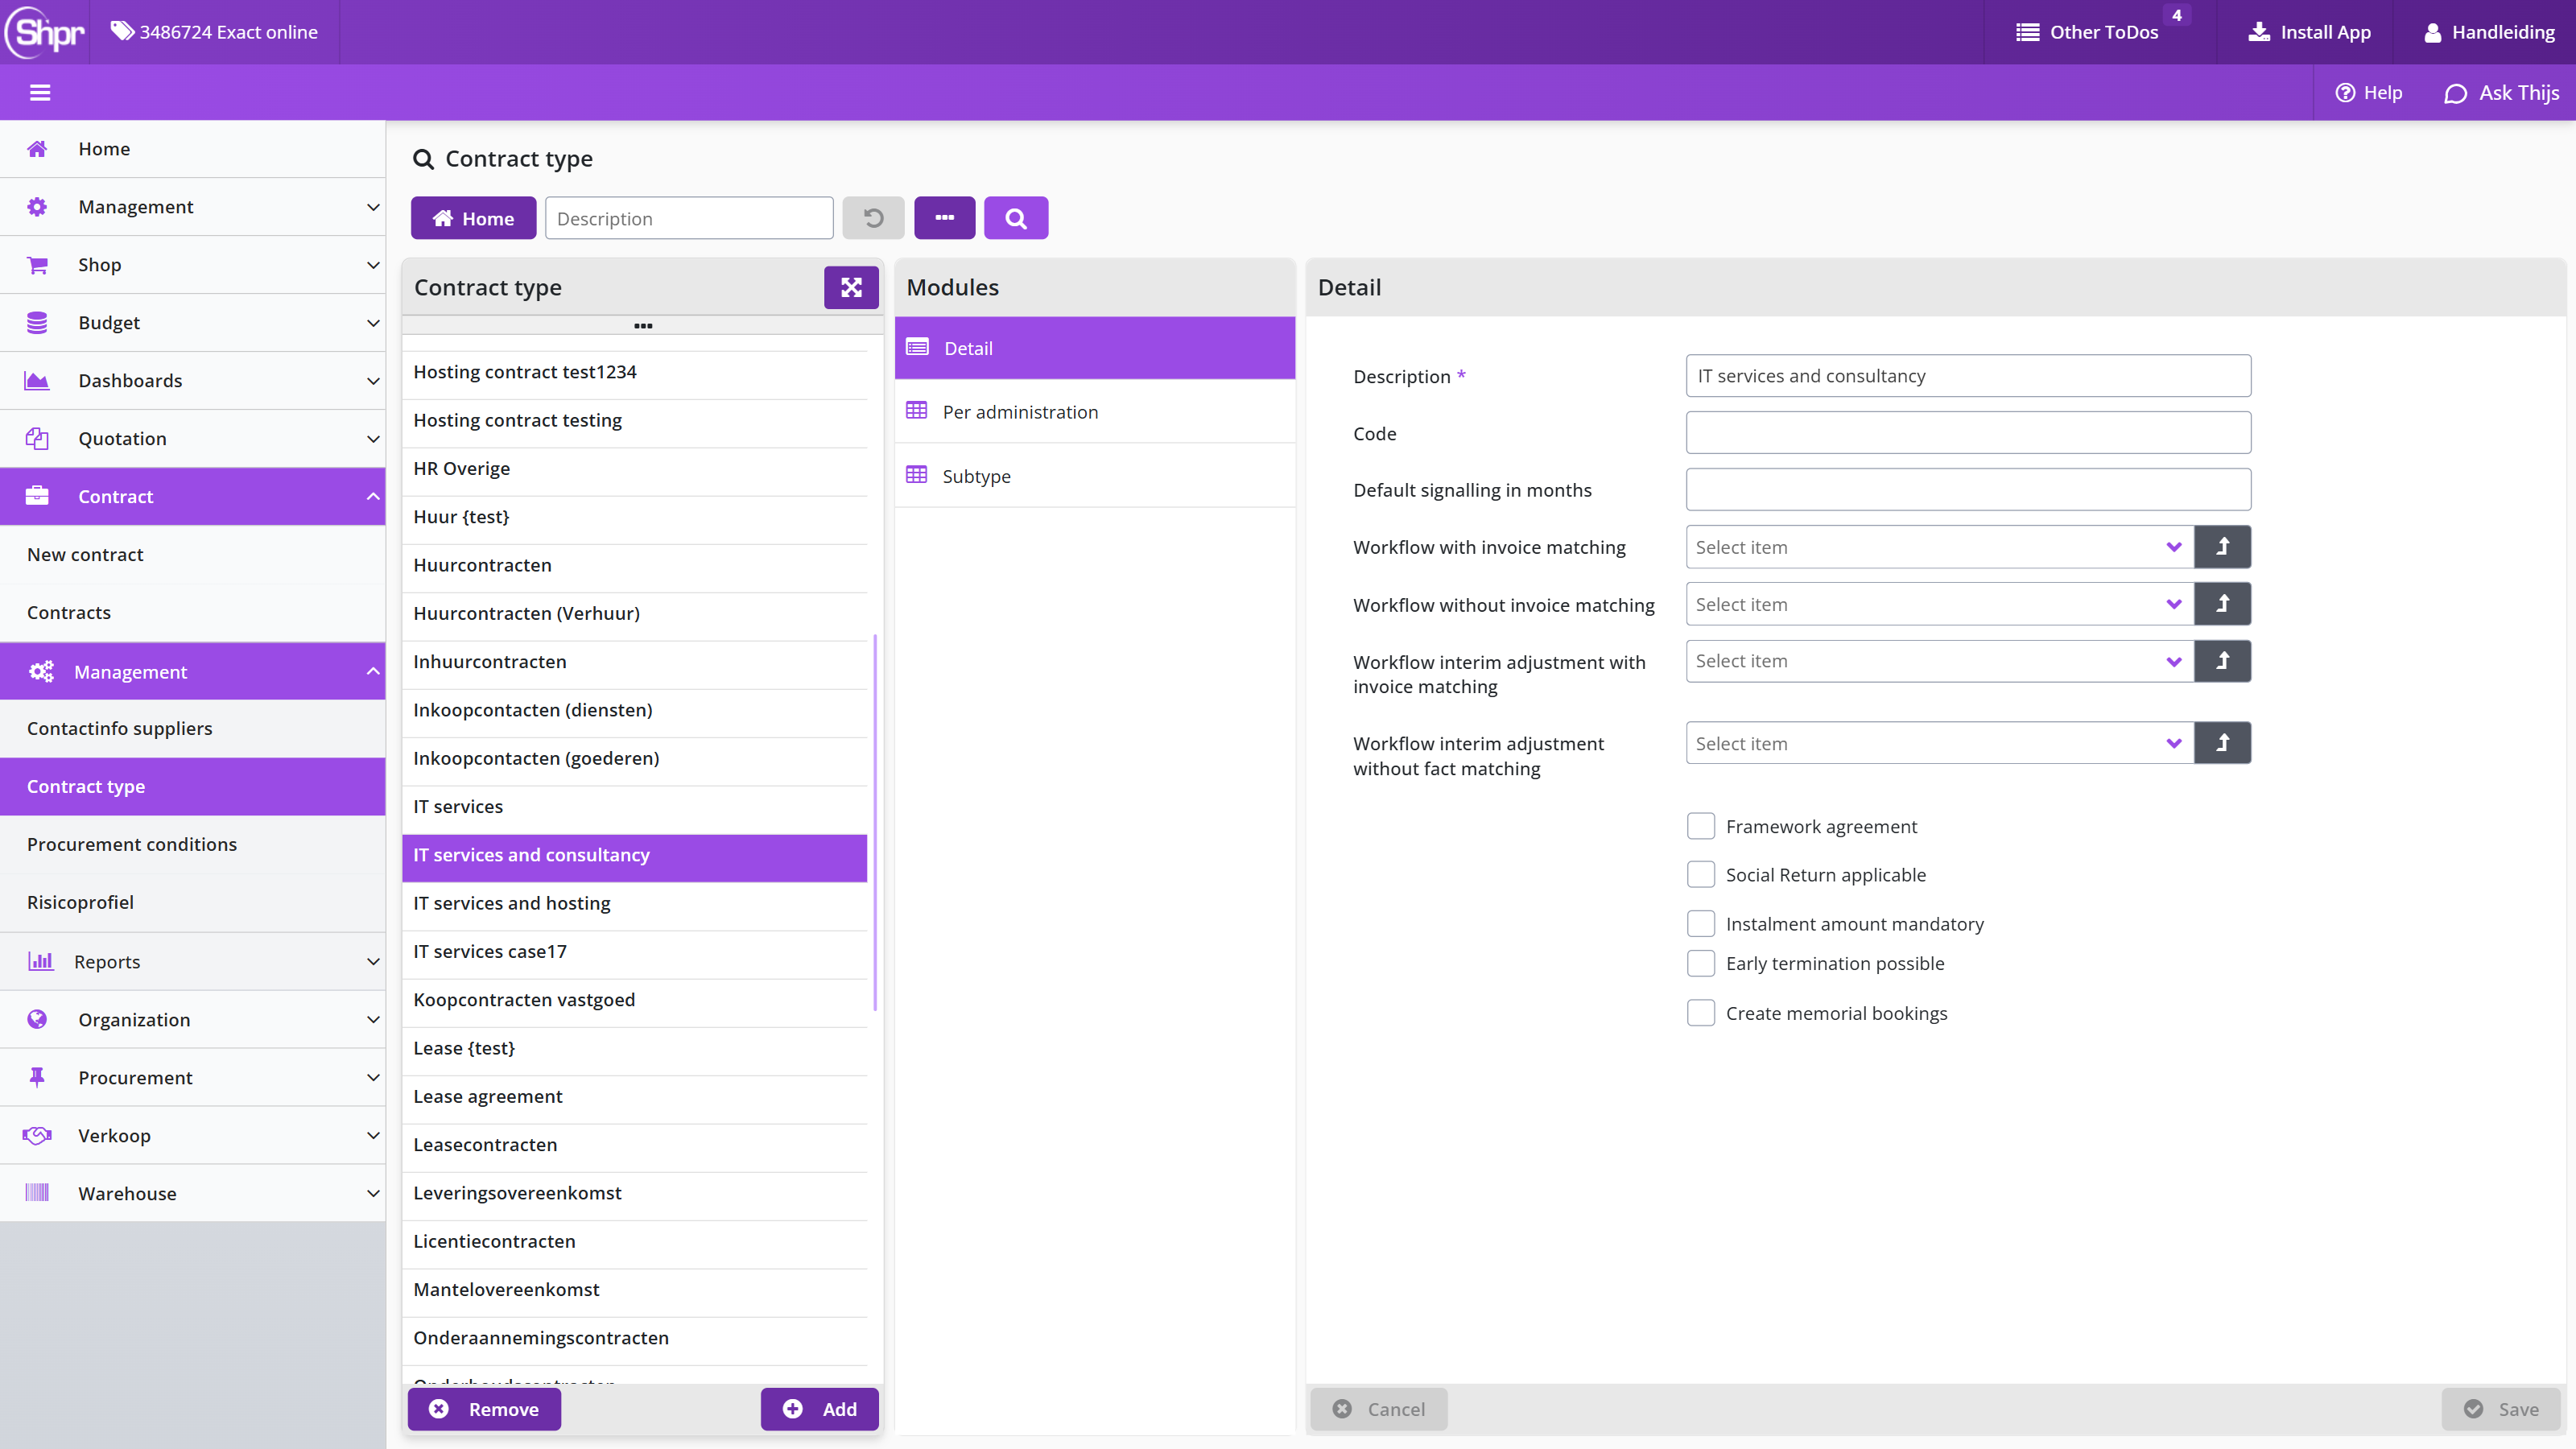2576x1449 pixels.
Task: Click the reset search arrow icon
Action: (873, 218)
